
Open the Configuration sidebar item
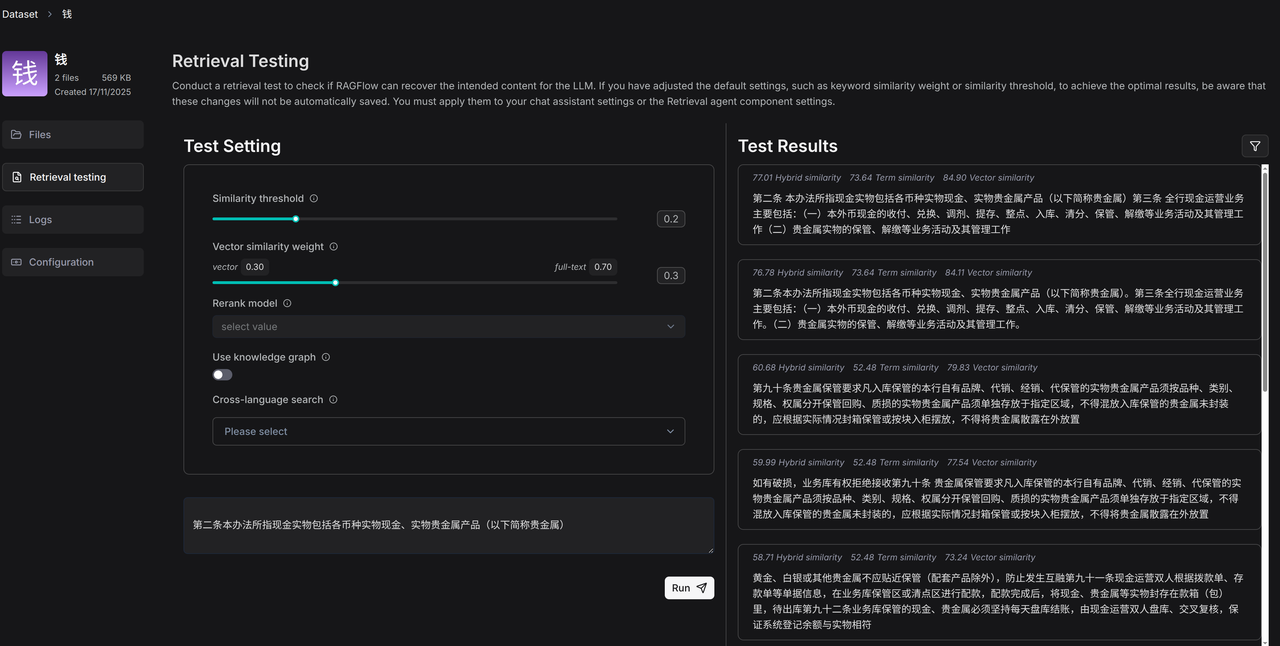click(72, 262)
